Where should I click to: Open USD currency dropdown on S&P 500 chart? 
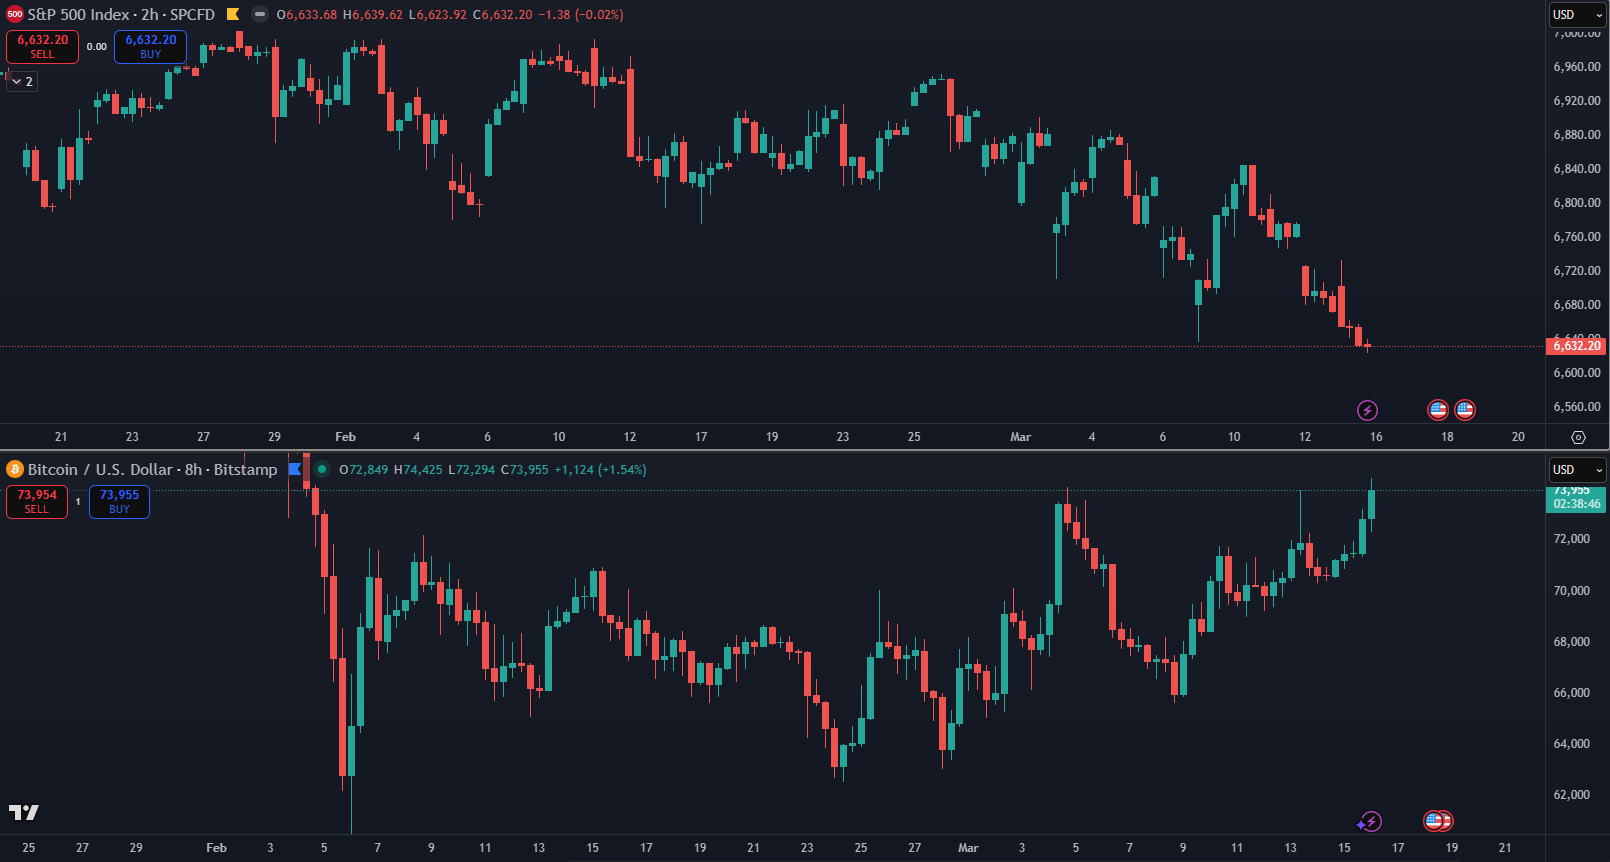click(1577, 15)
